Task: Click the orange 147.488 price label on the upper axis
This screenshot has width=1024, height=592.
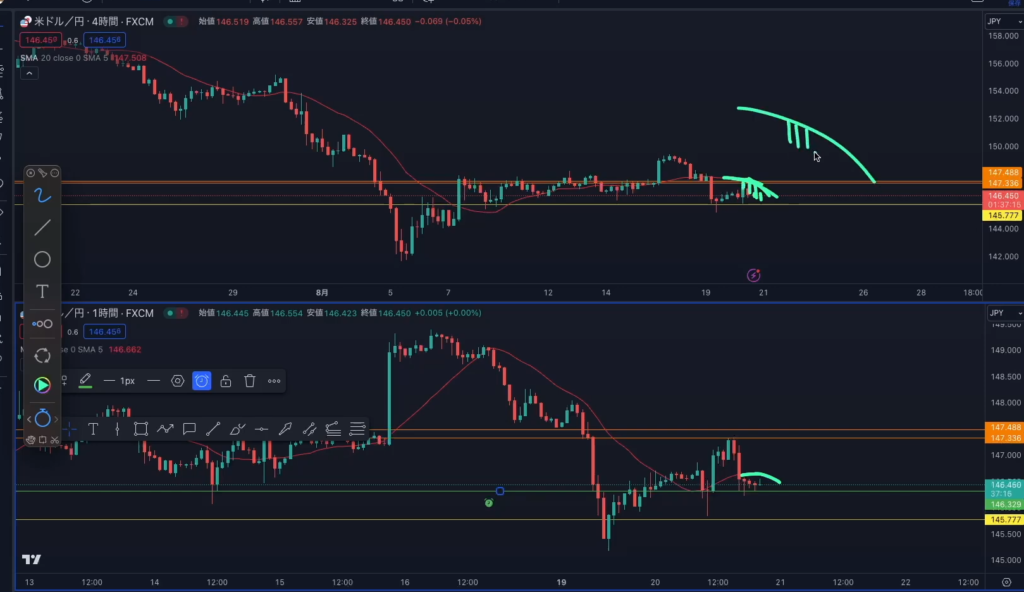Action: click(x=1003, y=173)
